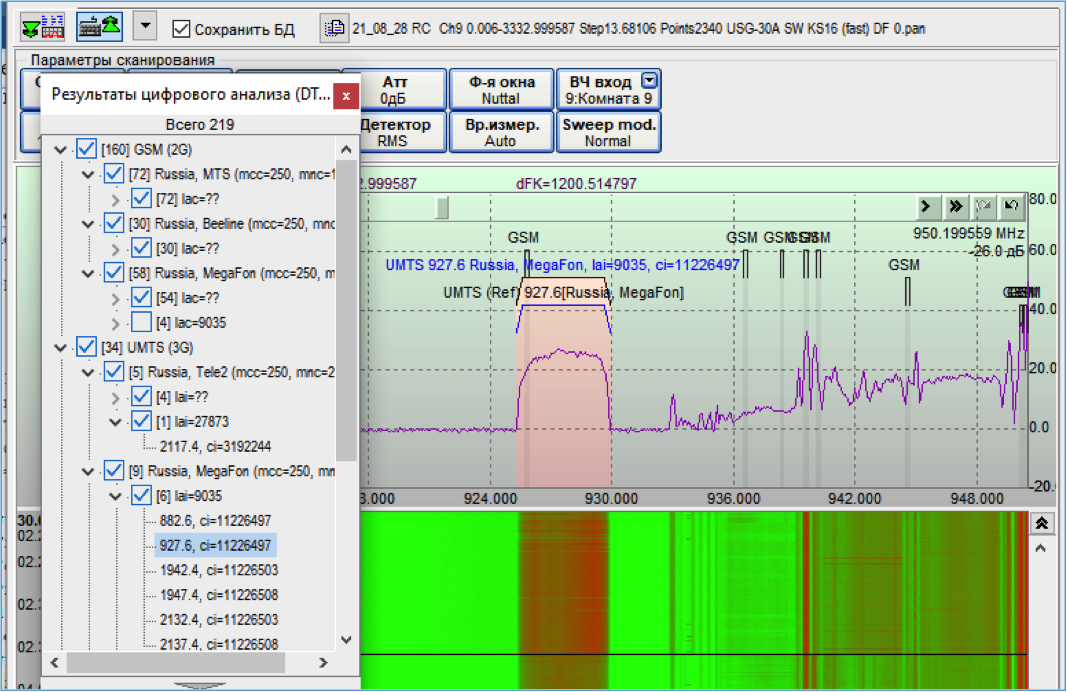Viewport: 1067px width, 692px height.
Task: Collapse the [72] Russia, MTS node
Action: 88,174
